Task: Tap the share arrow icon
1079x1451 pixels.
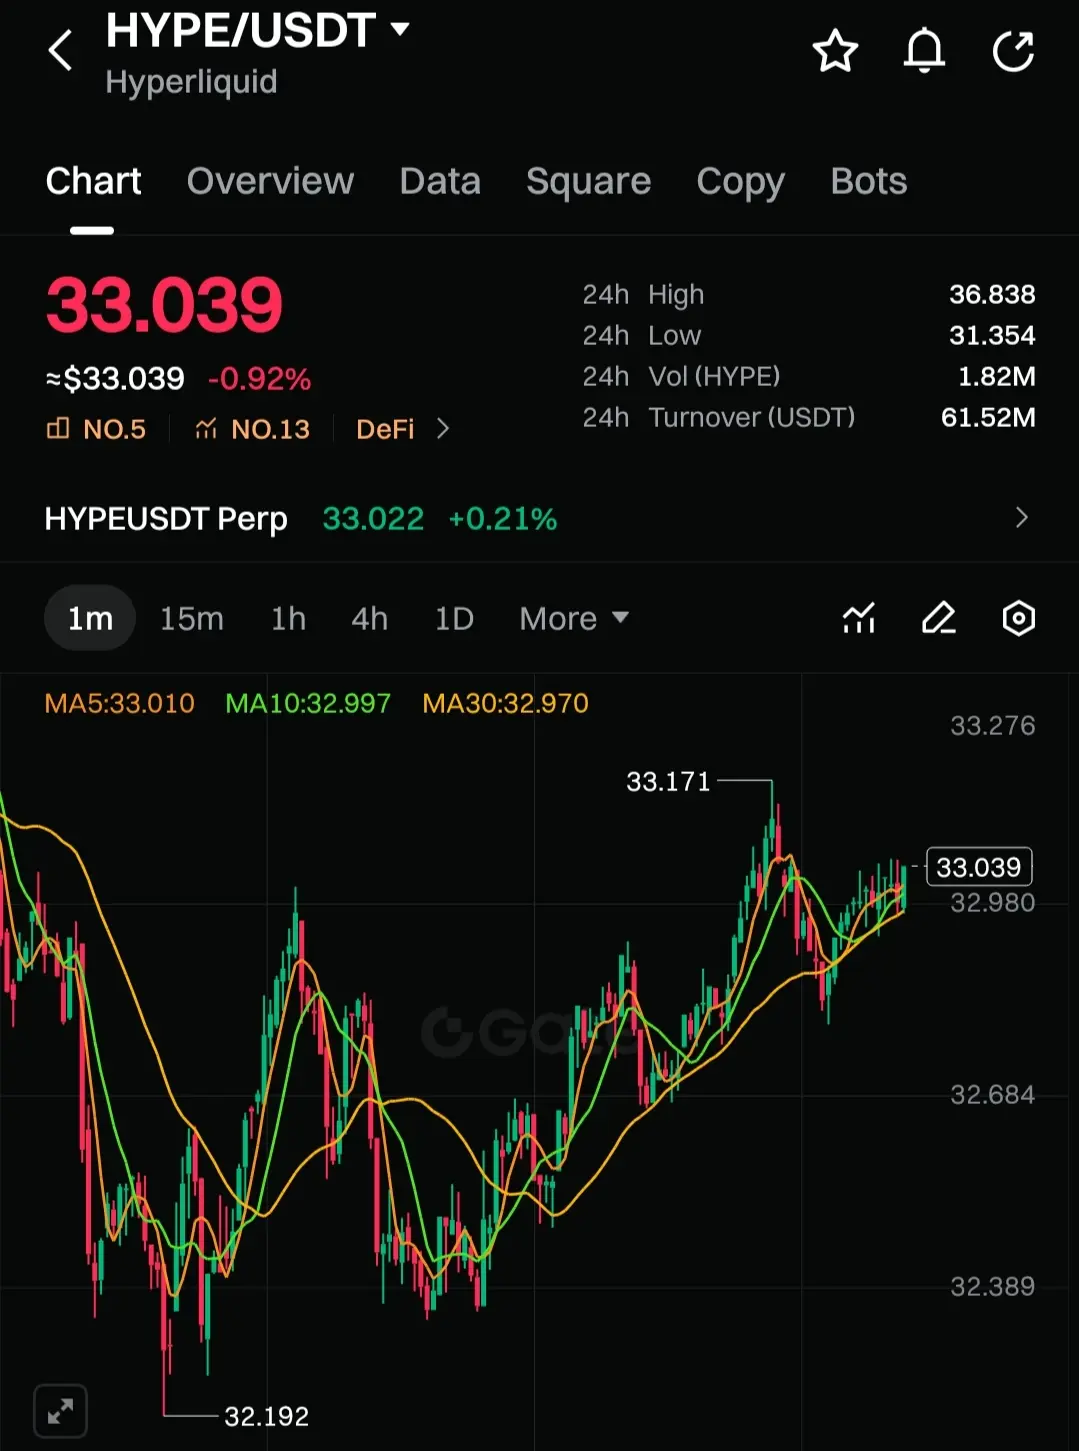Action: [1013, 51]
